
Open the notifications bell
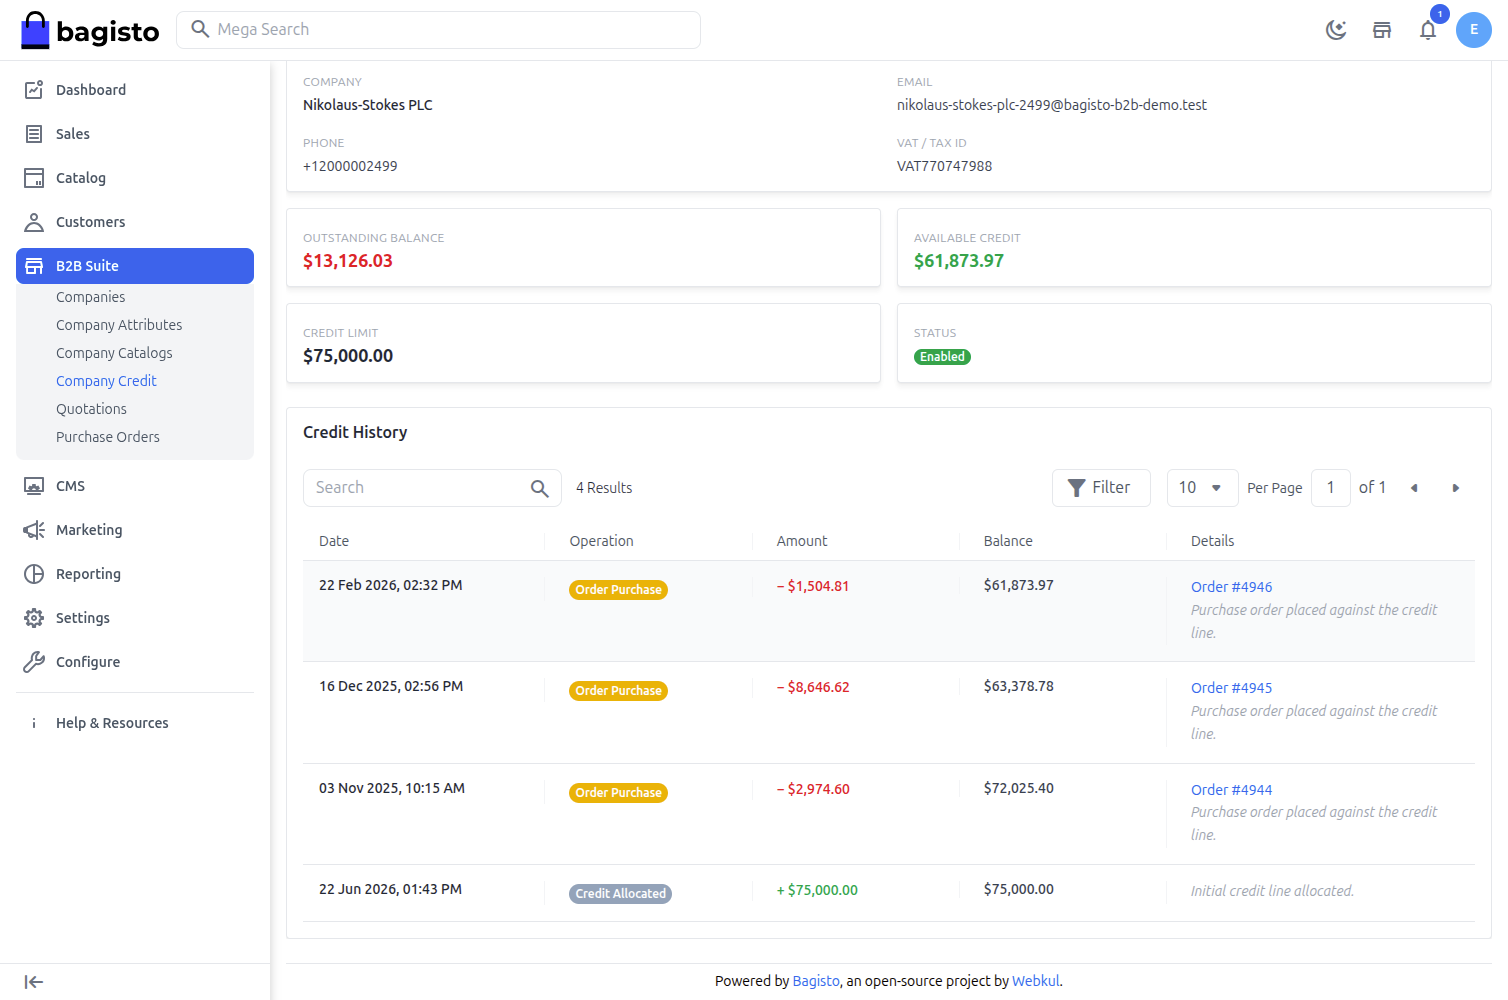pyautogui.click(x=1428, y=30)
